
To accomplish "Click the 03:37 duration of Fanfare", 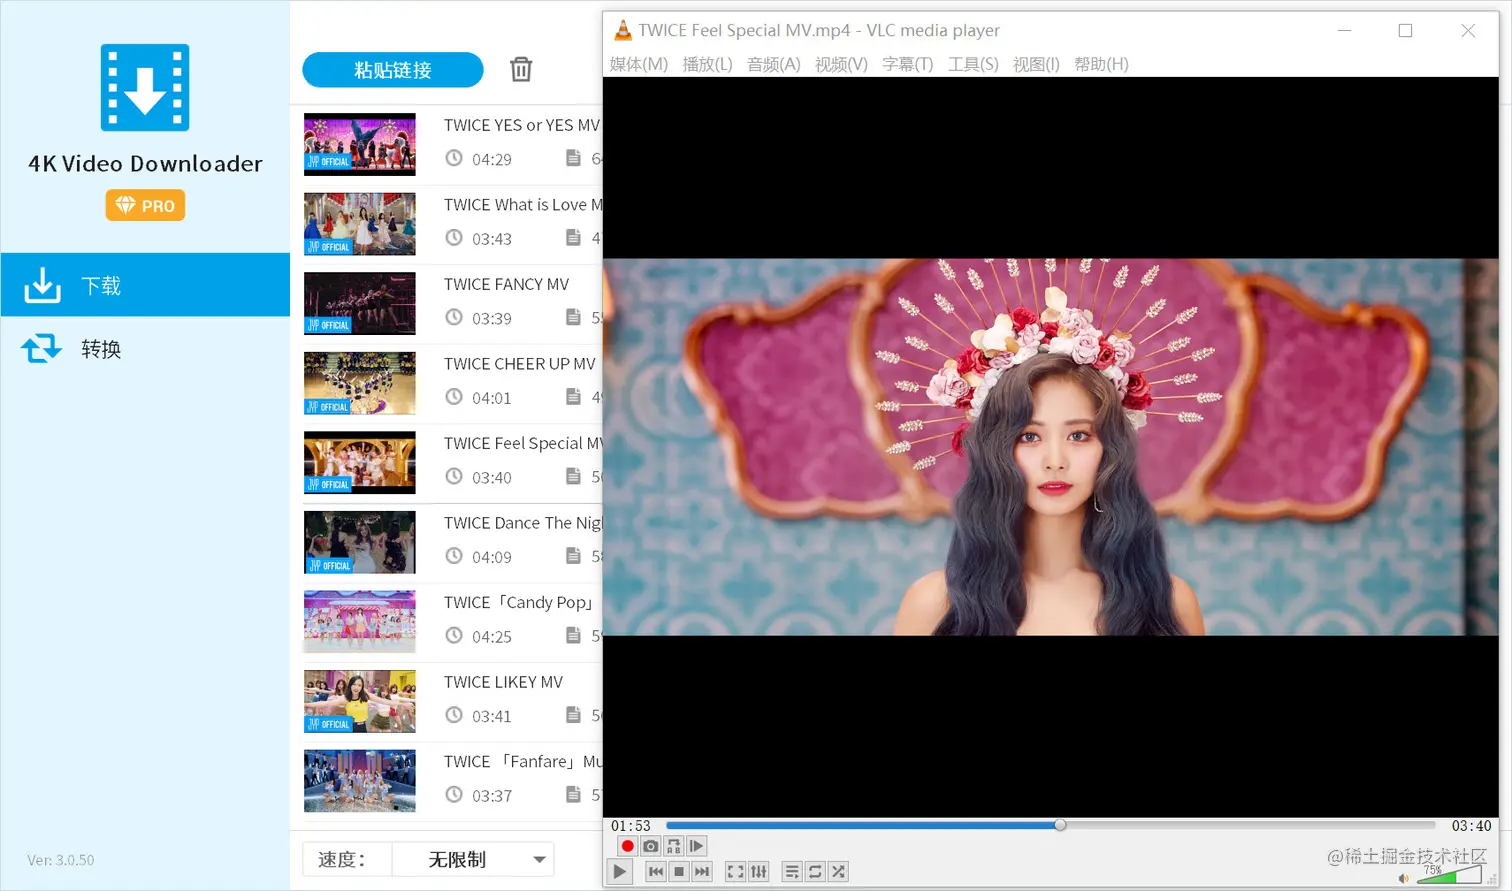I will point(492,796).
